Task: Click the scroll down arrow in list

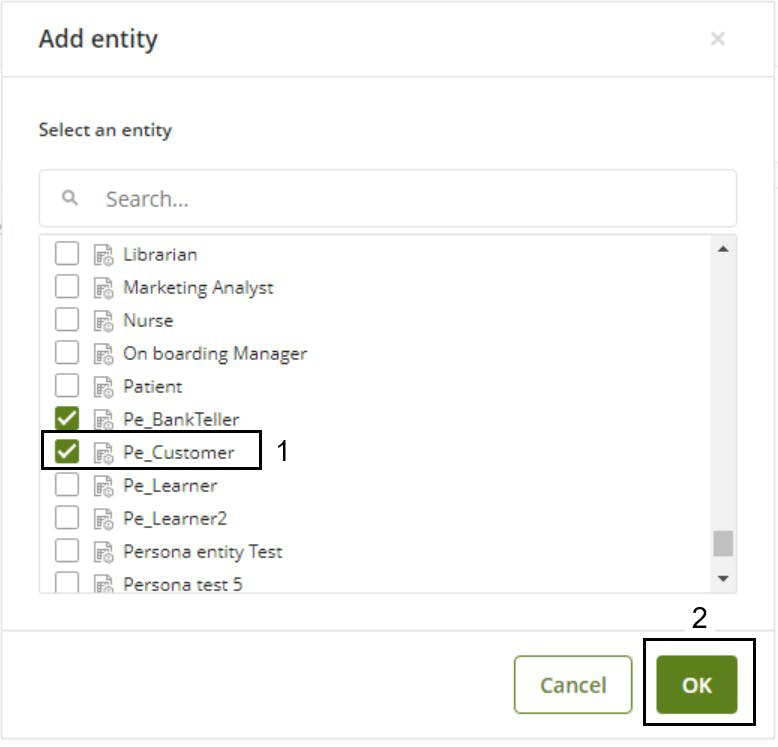Action: pyautogui.click(x=723, y=579)
